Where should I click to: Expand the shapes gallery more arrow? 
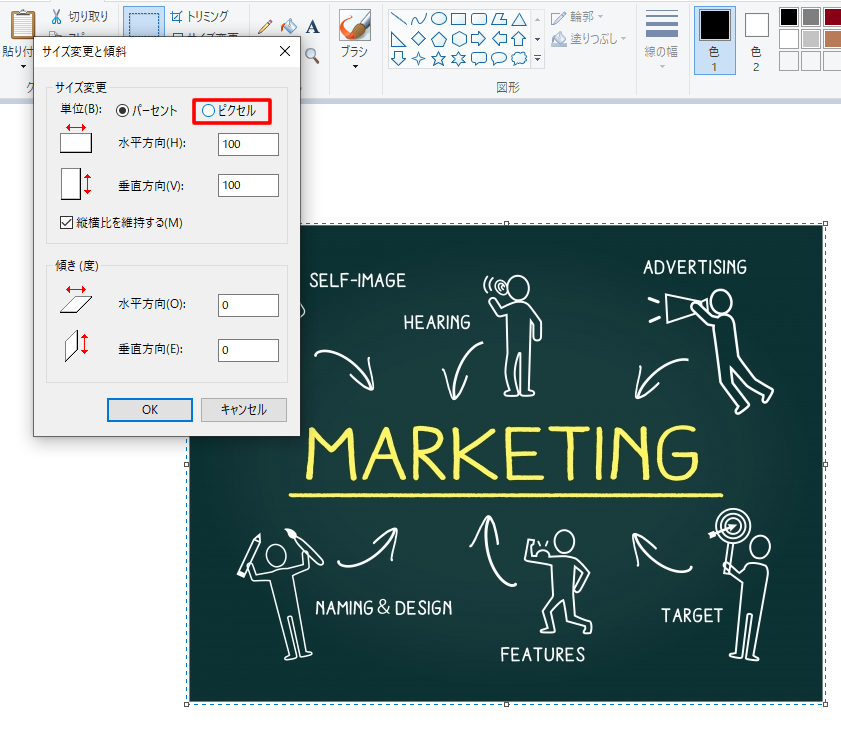[538, 59]
